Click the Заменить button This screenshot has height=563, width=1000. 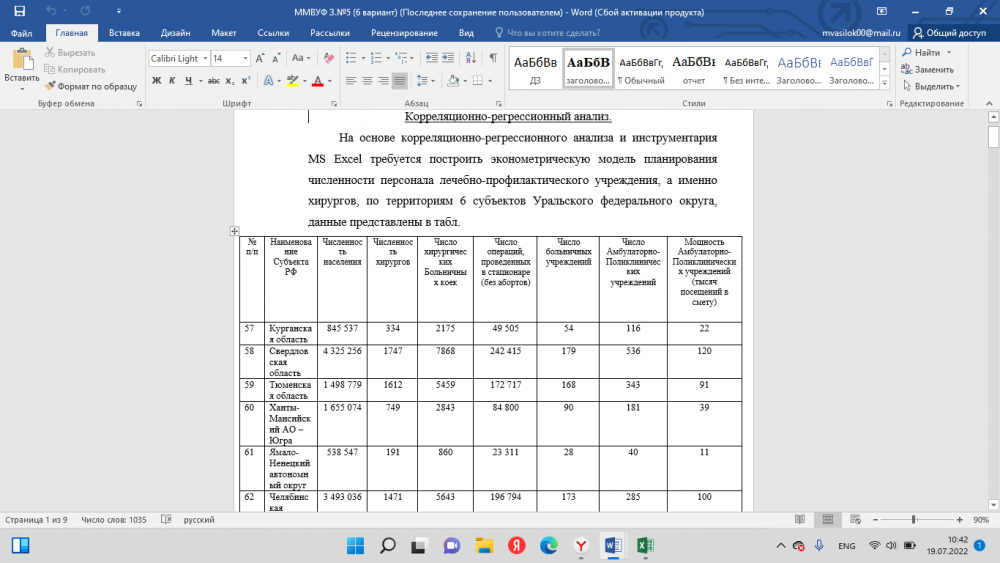(x=927, y=70)
